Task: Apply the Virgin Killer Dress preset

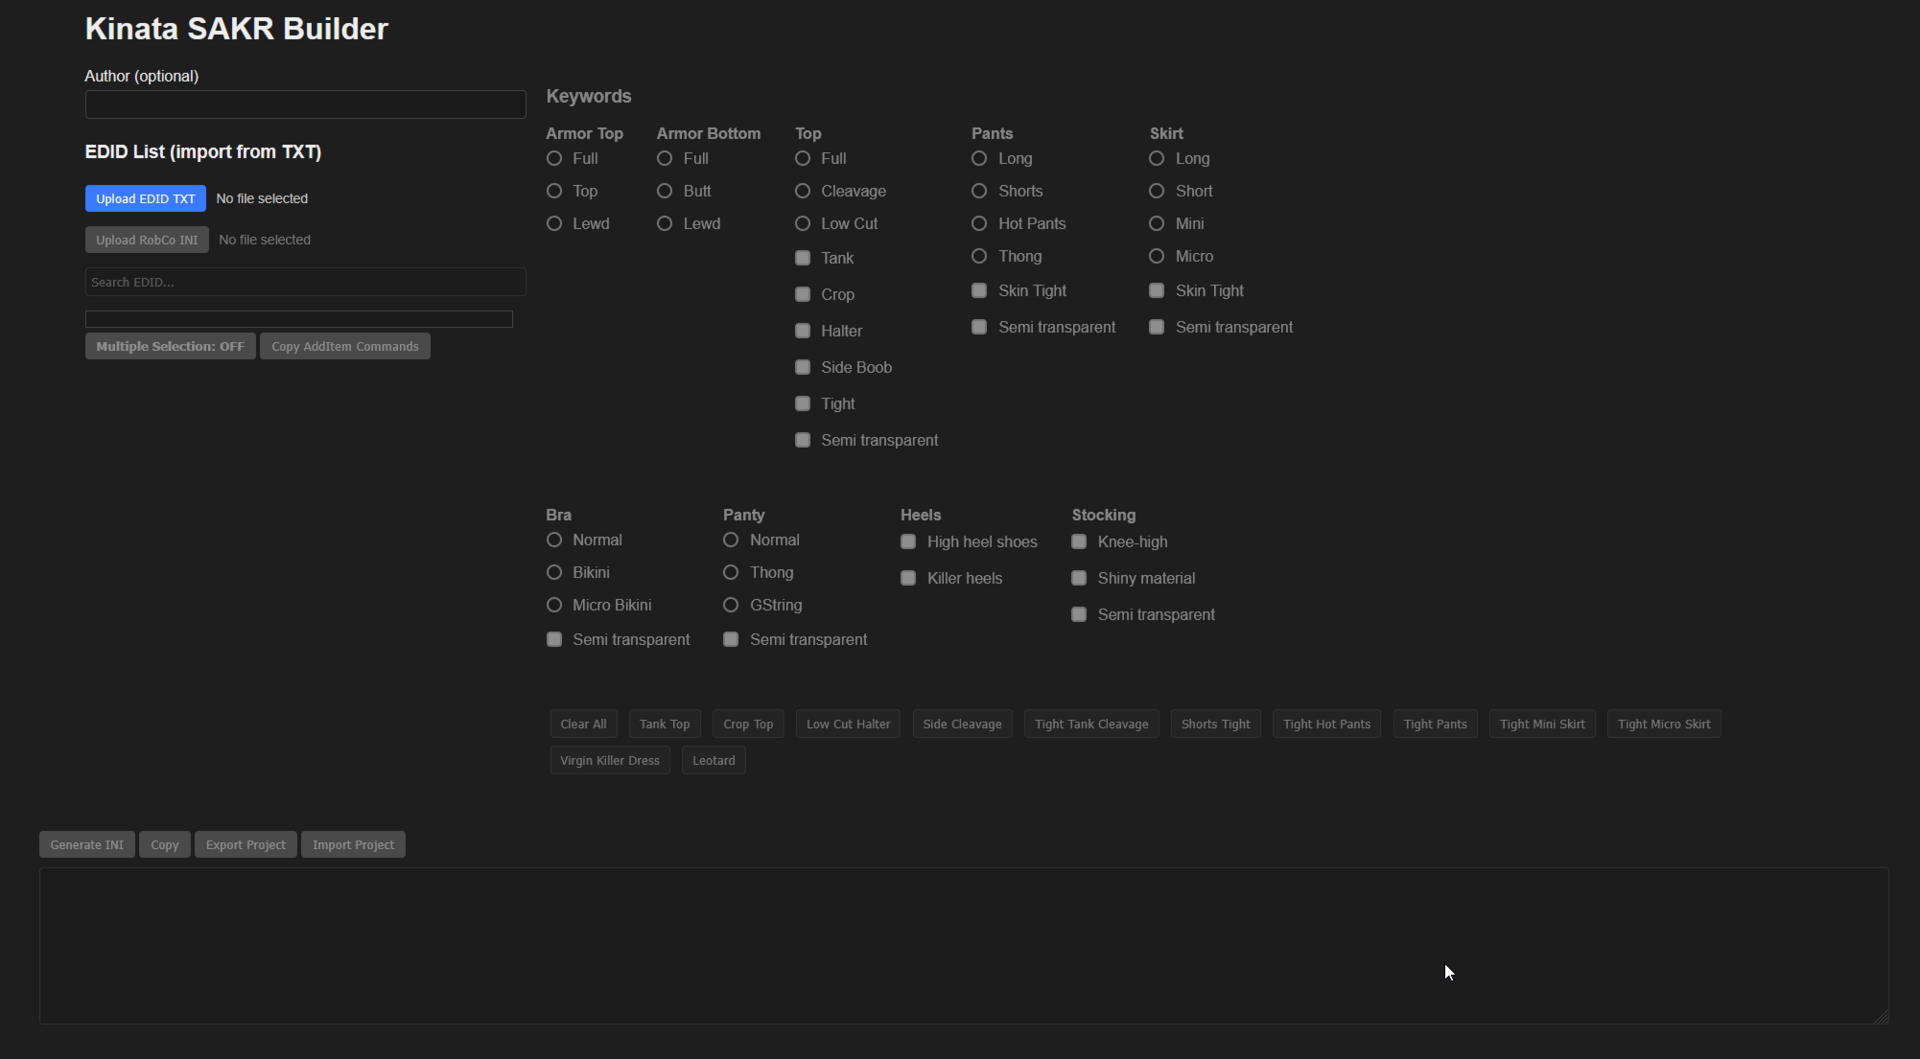Action: click(610, 761)
